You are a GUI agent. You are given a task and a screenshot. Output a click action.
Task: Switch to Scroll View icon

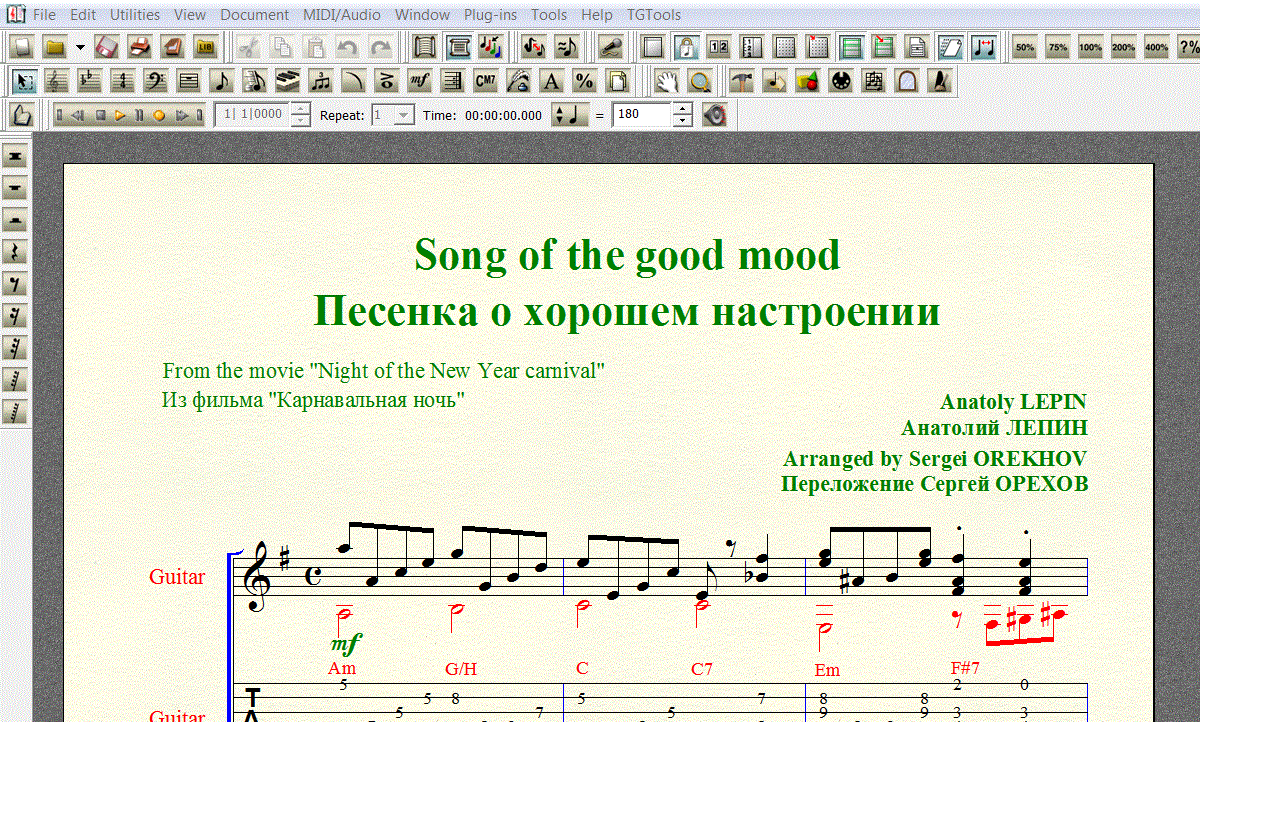pyautogui.click(x=425, y=47)
